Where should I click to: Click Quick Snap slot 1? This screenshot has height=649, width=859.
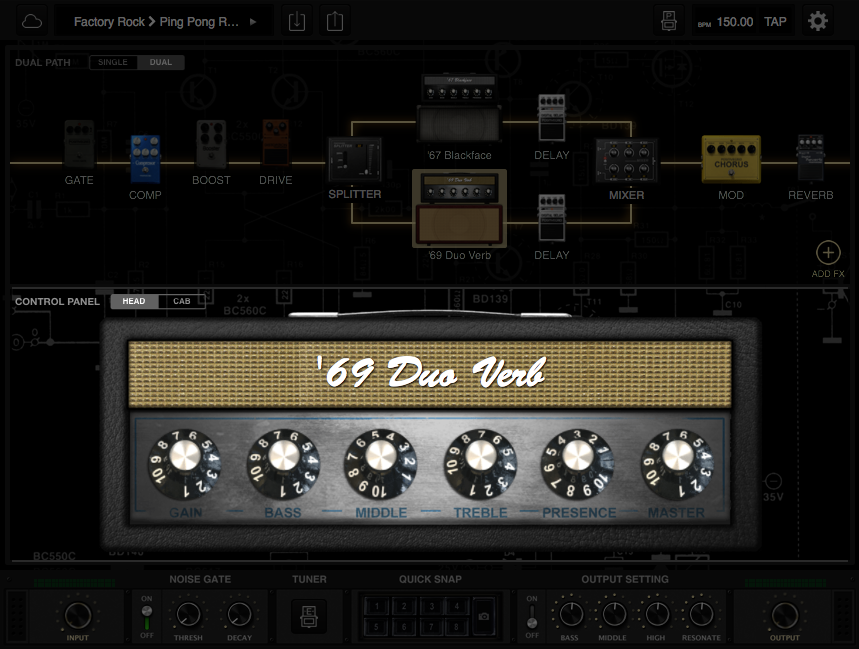(x=375, y=605)
